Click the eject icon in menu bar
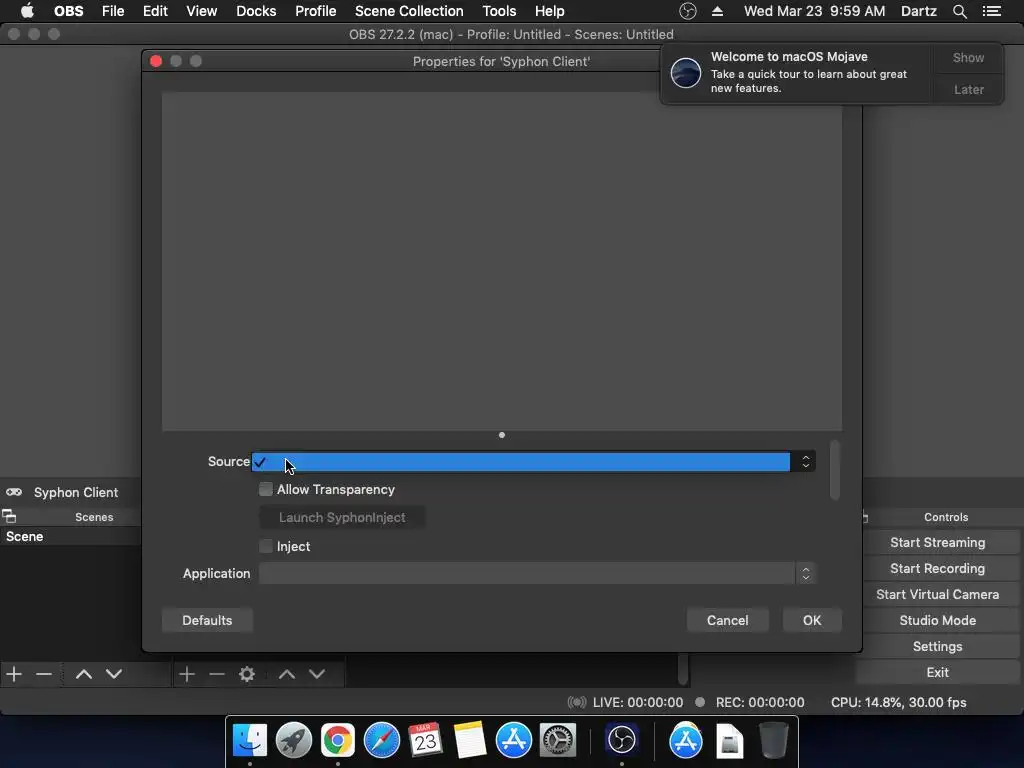 (717, 11)
